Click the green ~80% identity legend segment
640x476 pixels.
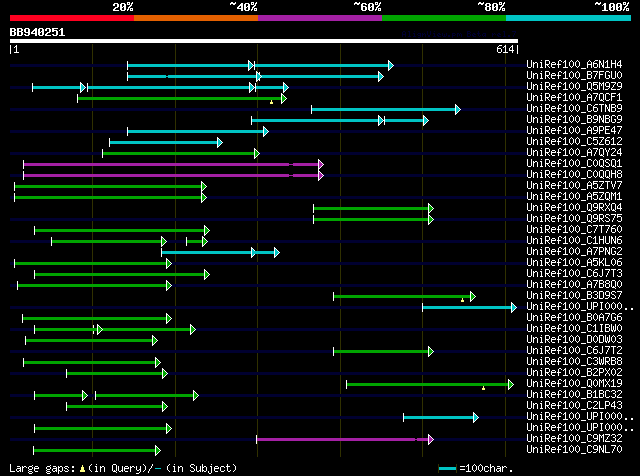pyautogui.click(x=444, y=18)
